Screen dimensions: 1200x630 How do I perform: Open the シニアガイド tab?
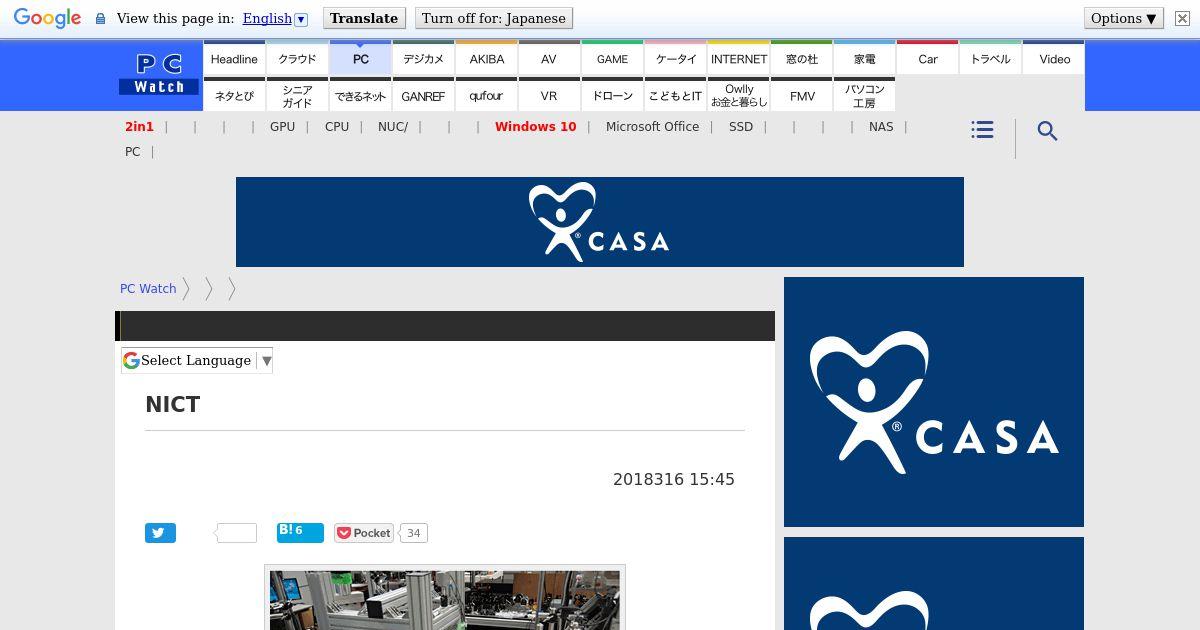point(297,96)
